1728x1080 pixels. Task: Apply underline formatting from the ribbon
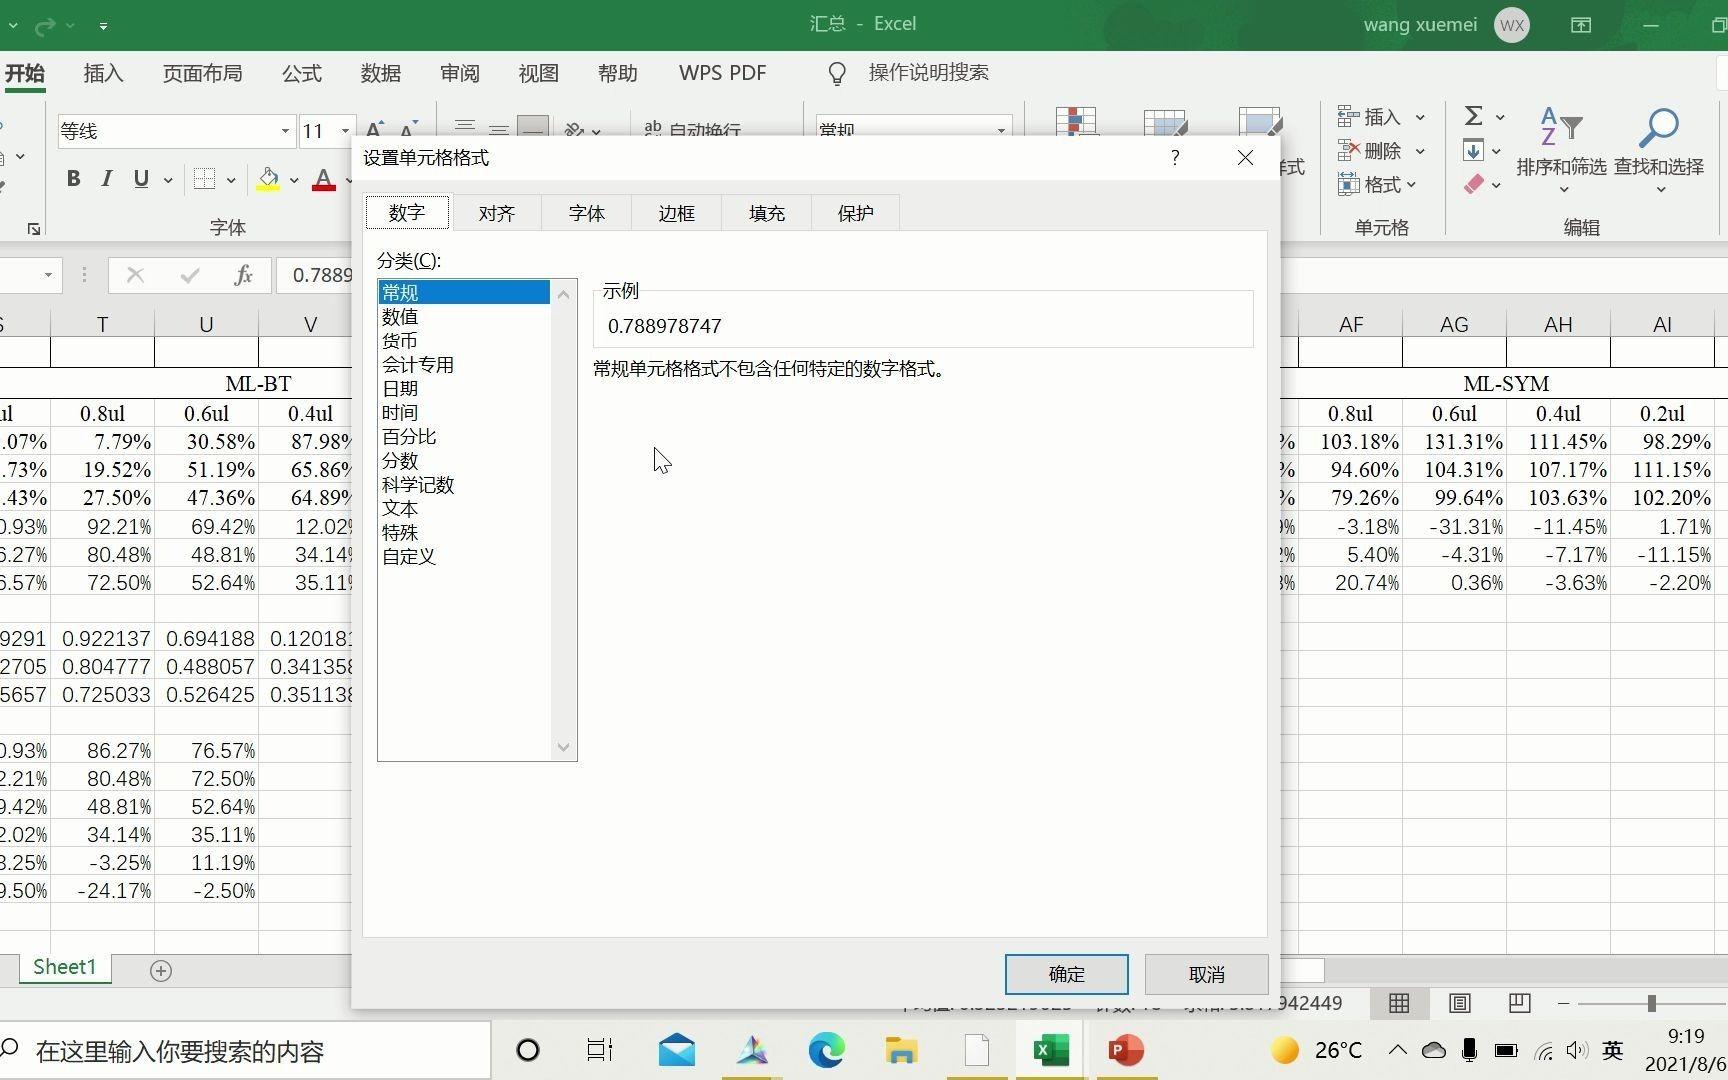[x=140, y=178]
